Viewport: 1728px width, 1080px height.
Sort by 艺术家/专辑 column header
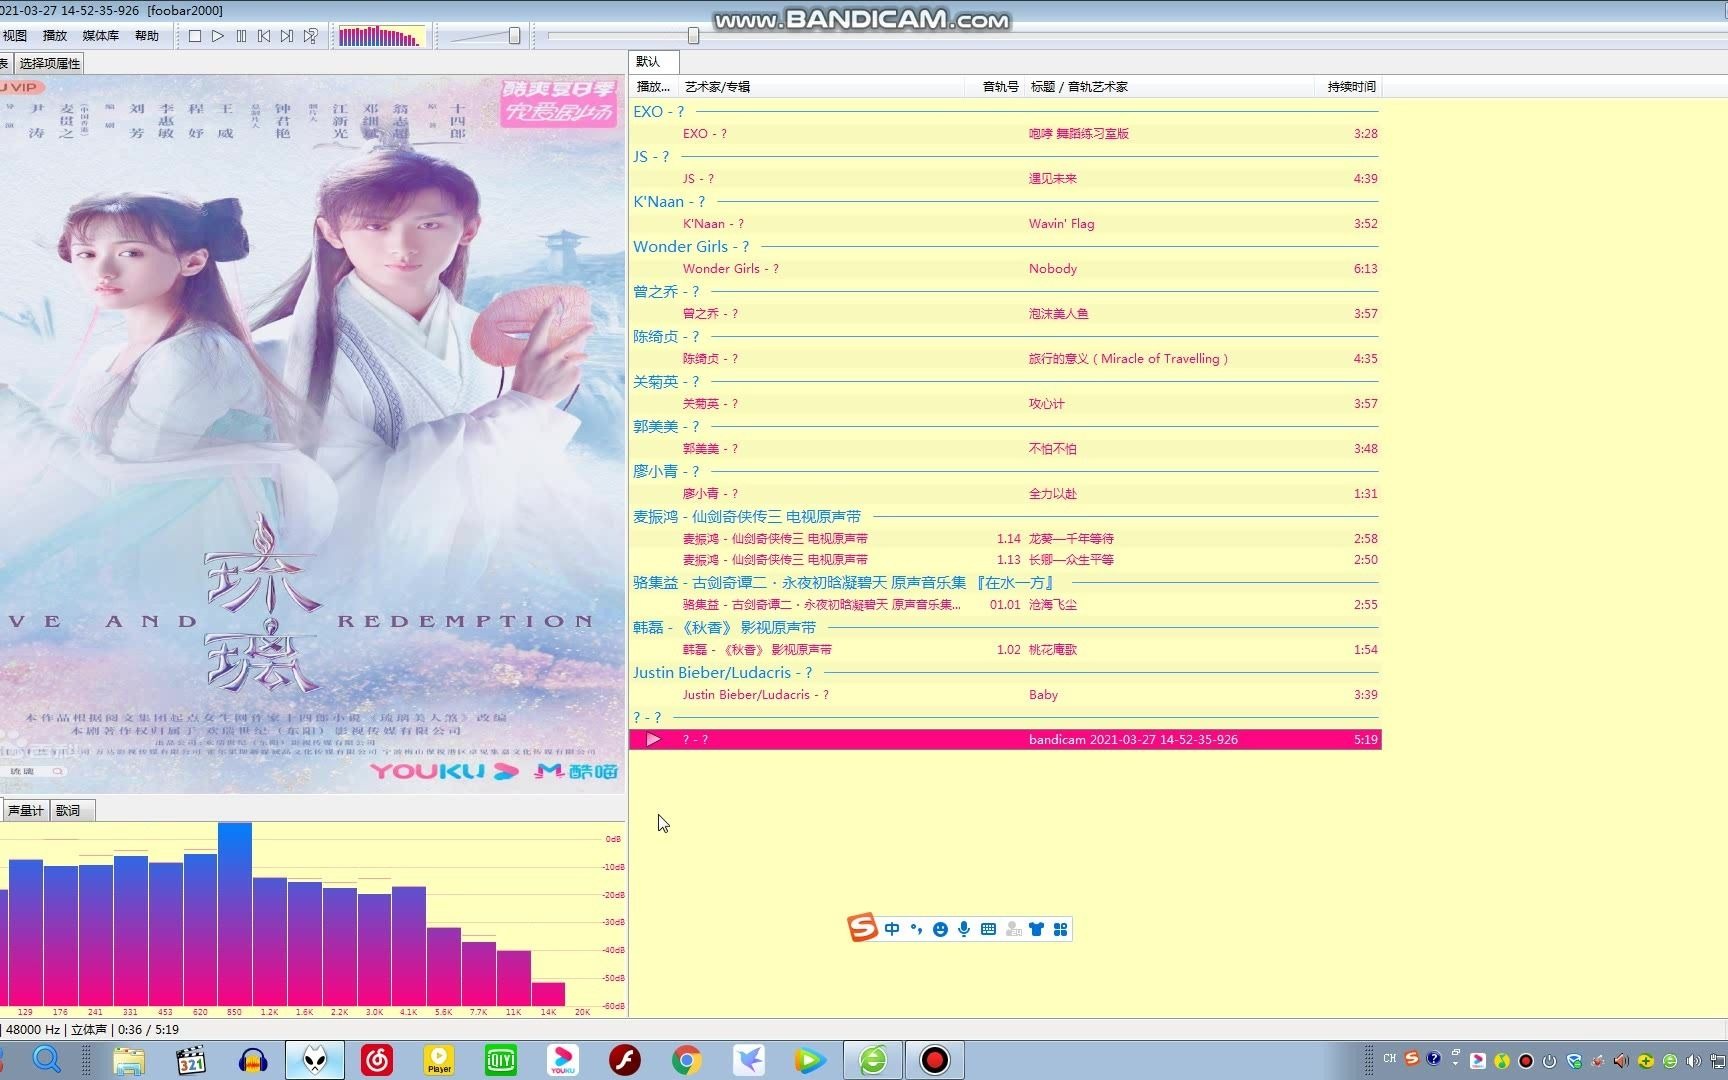click(820, 87)
